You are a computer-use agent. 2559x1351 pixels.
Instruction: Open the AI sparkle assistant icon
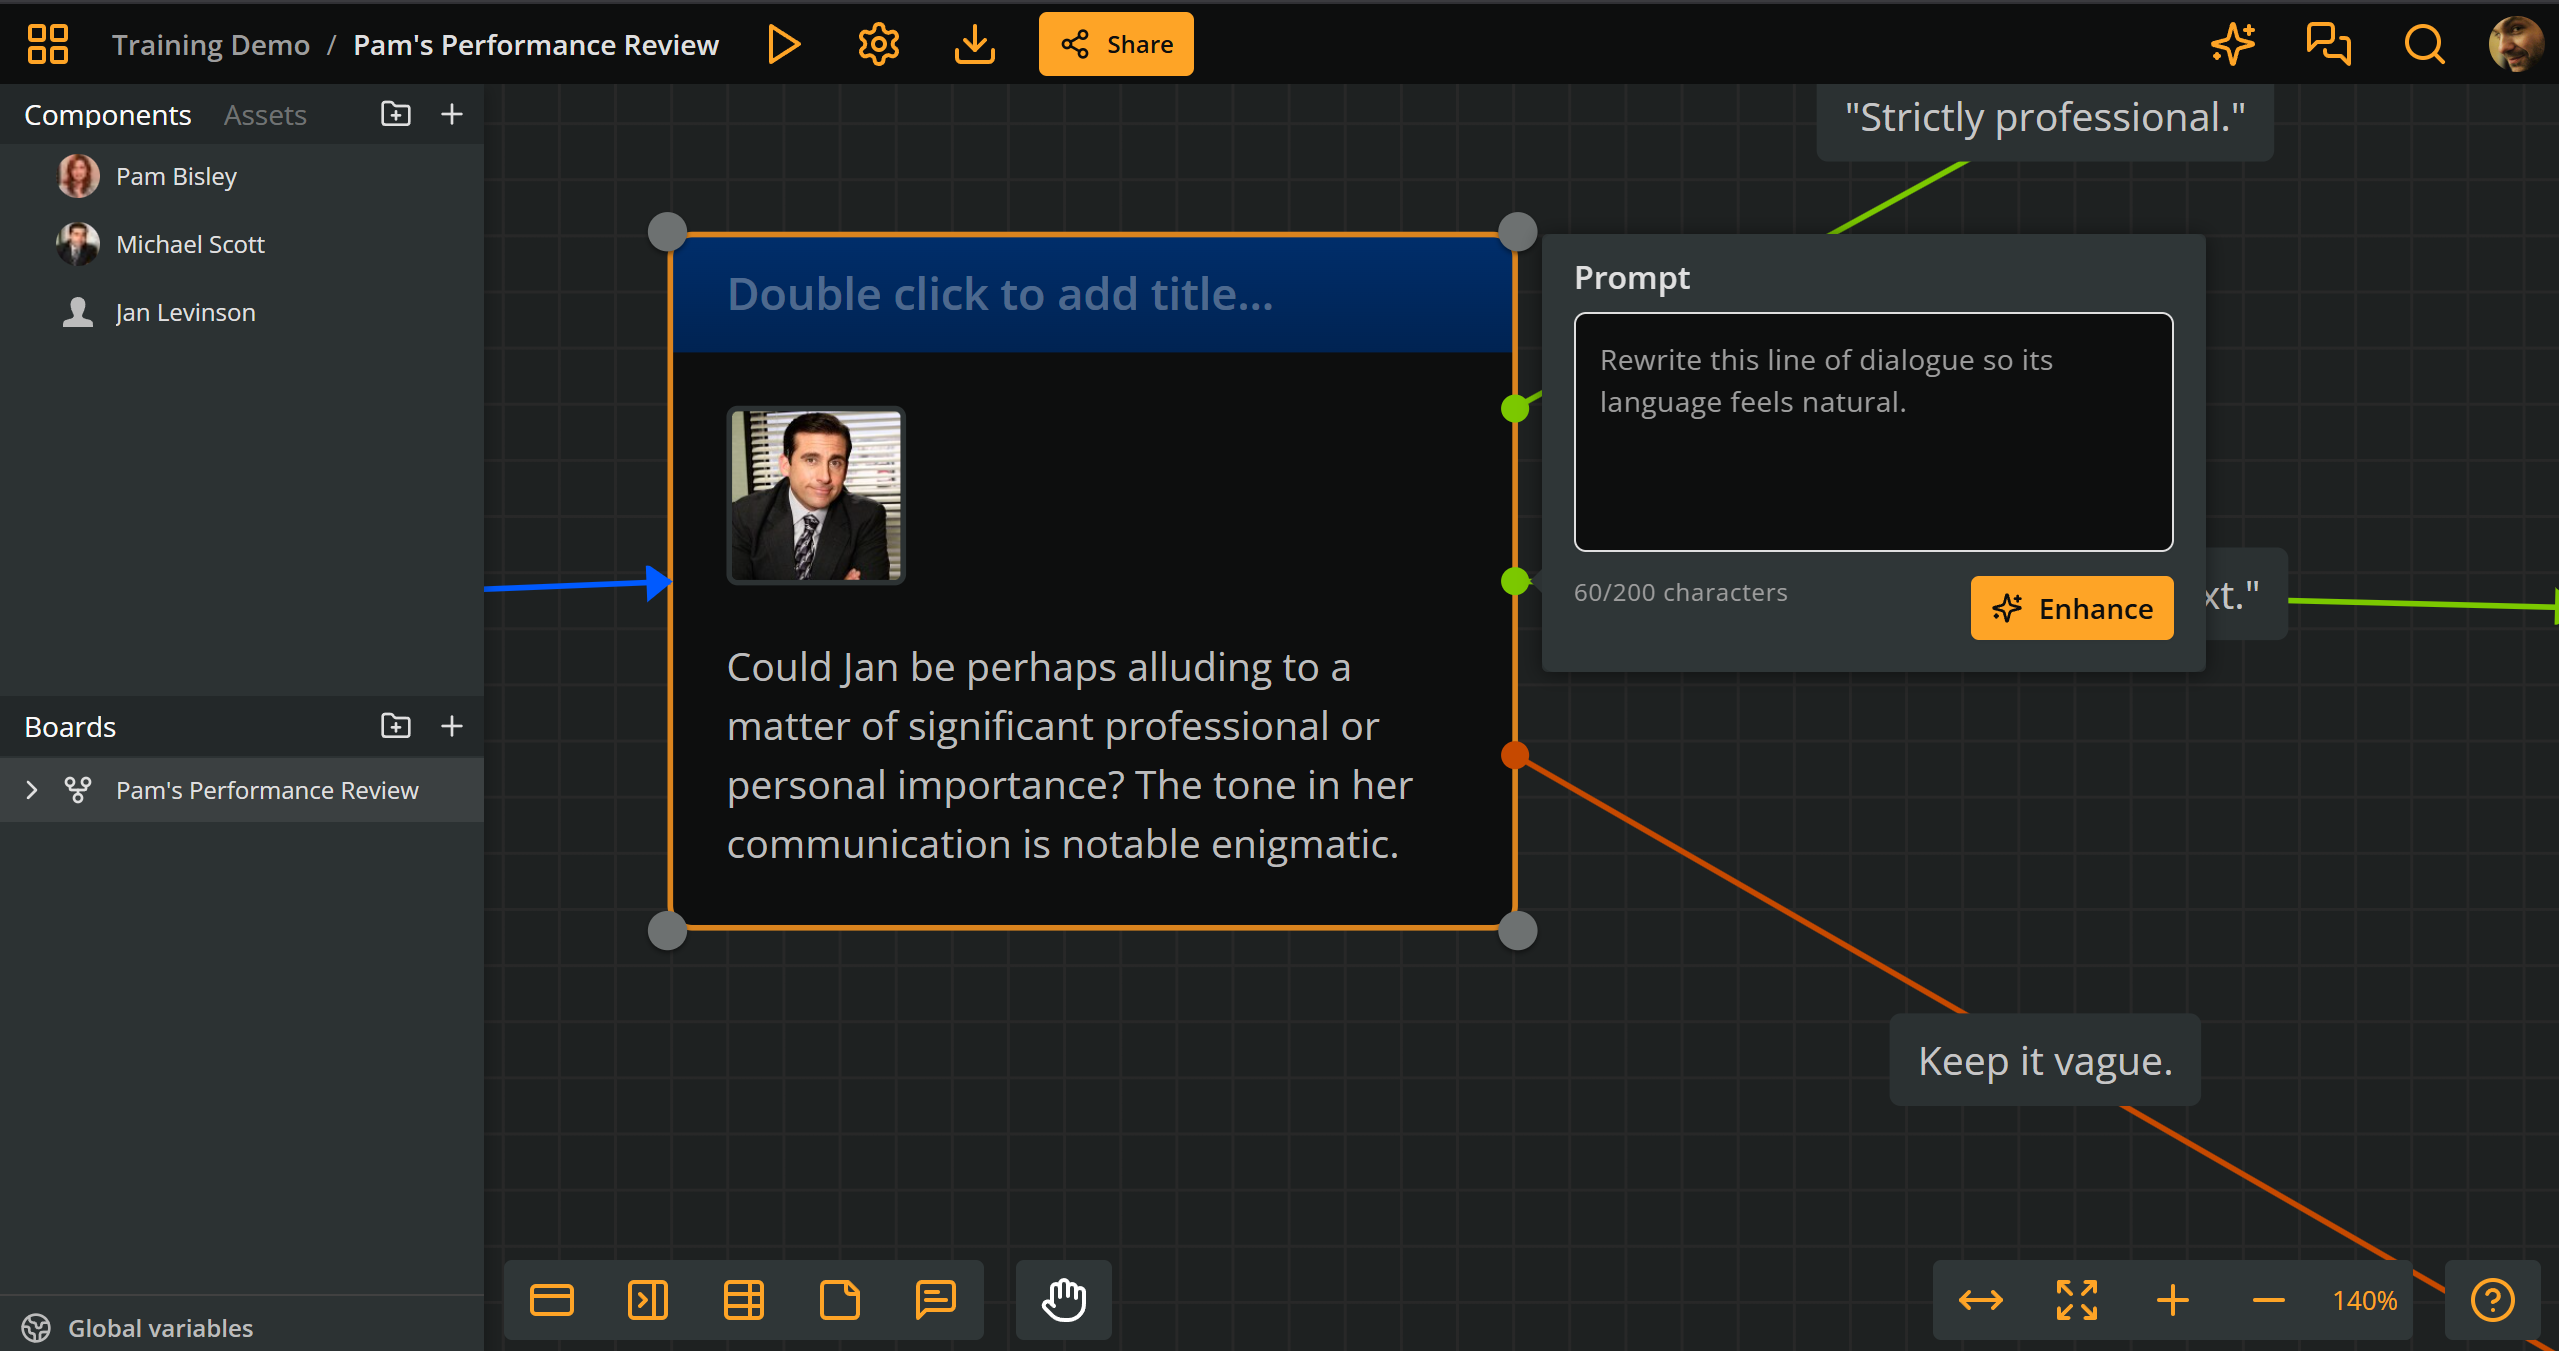point(2232,44)
